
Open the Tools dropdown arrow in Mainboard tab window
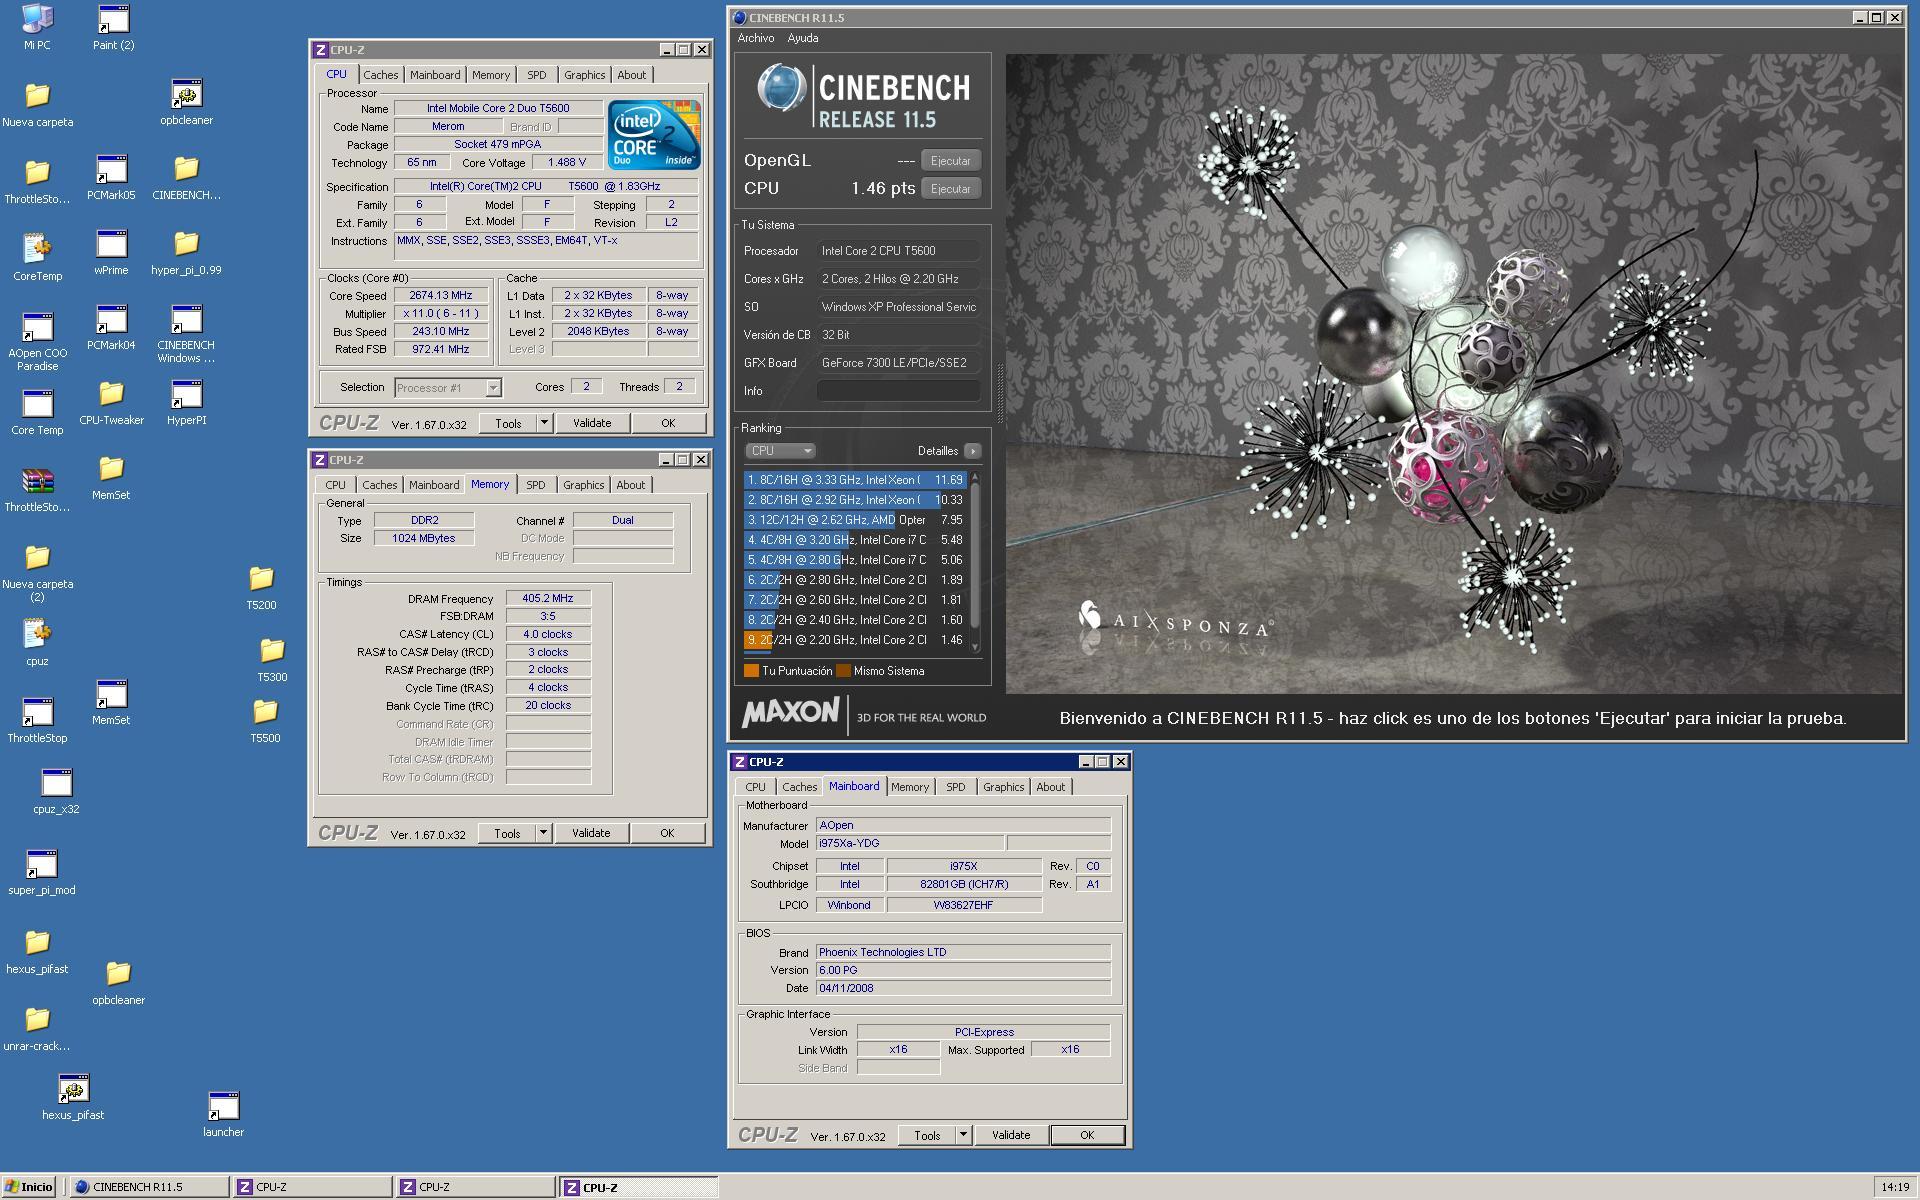point(963,1135)
